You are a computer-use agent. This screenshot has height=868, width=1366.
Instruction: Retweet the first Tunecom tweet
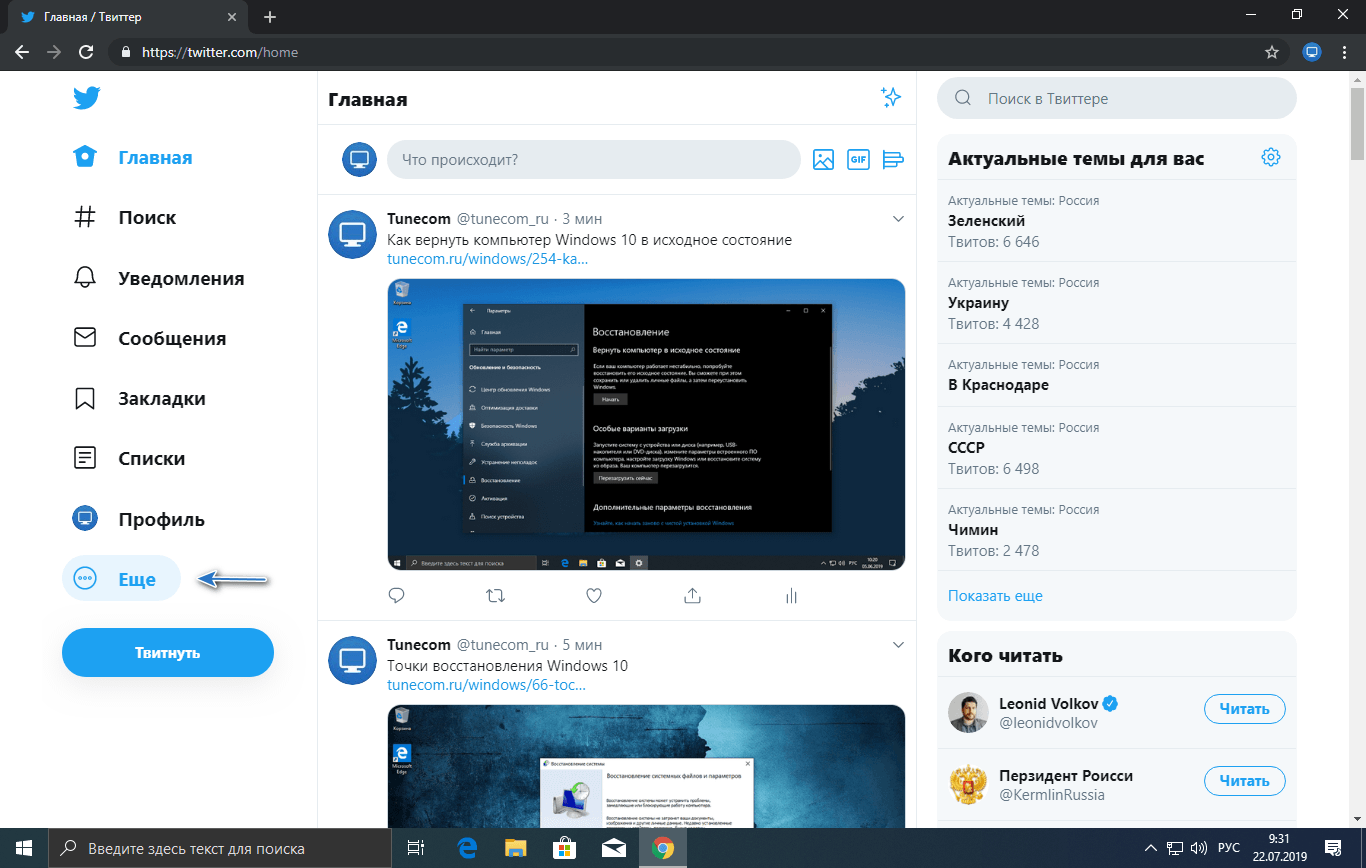495,596
